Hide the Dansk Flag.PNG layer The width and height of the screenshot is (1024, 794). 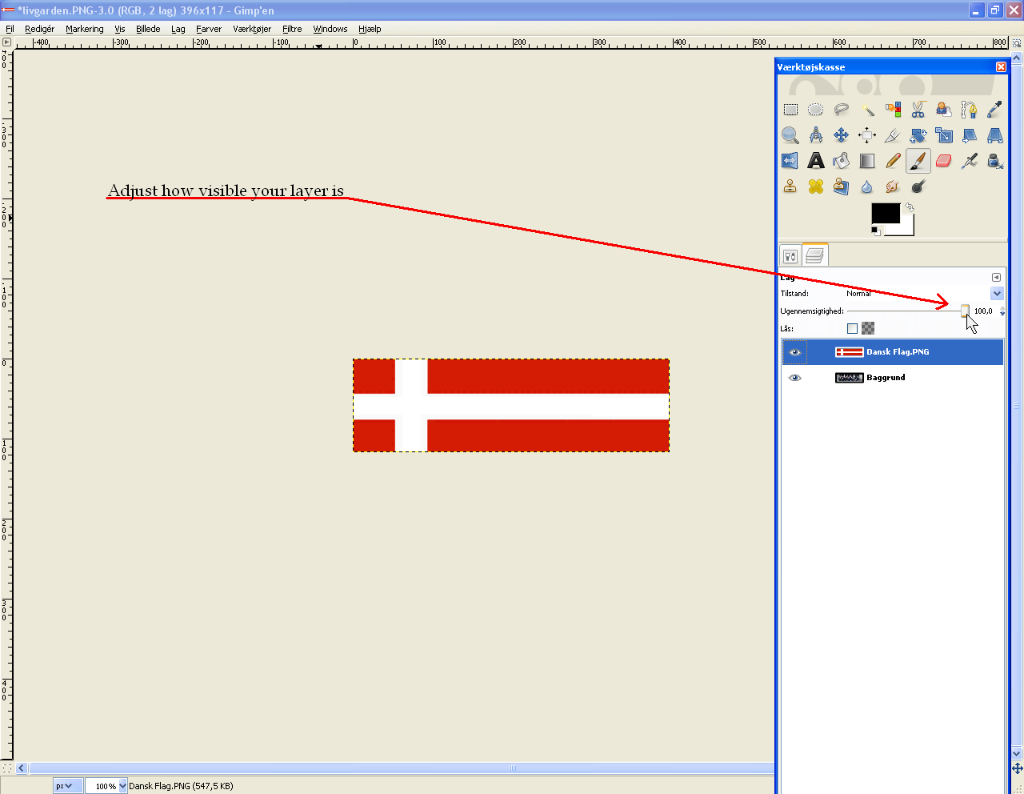(795, 352)
